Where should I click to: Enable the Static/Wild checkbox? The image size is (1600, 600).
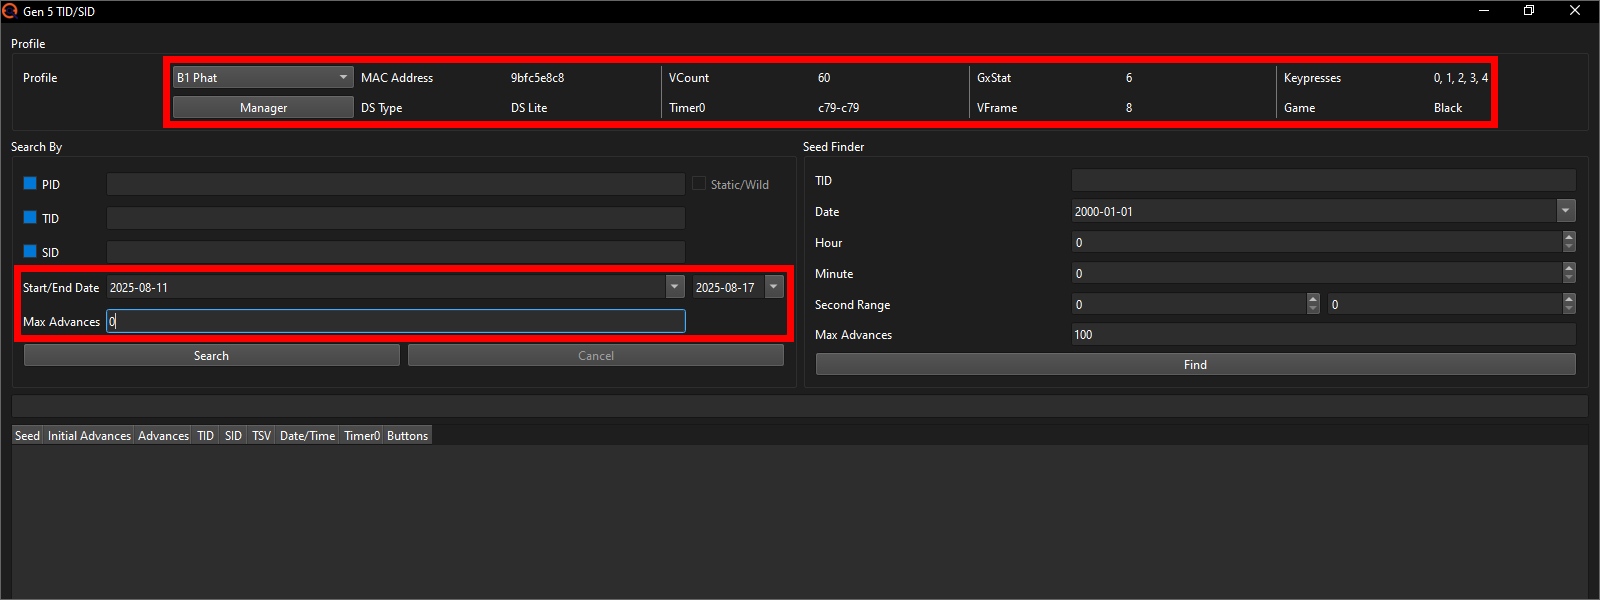tap(699, 184)
